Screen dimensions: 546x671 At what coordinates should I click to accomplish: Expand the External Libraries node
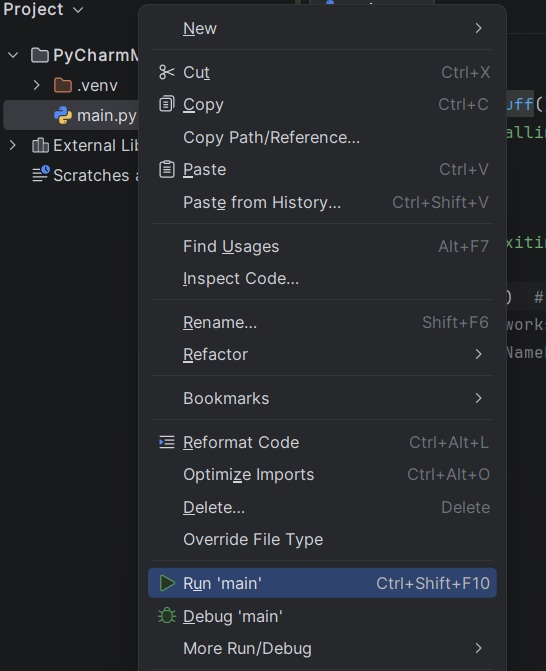[x=12, y=145]
